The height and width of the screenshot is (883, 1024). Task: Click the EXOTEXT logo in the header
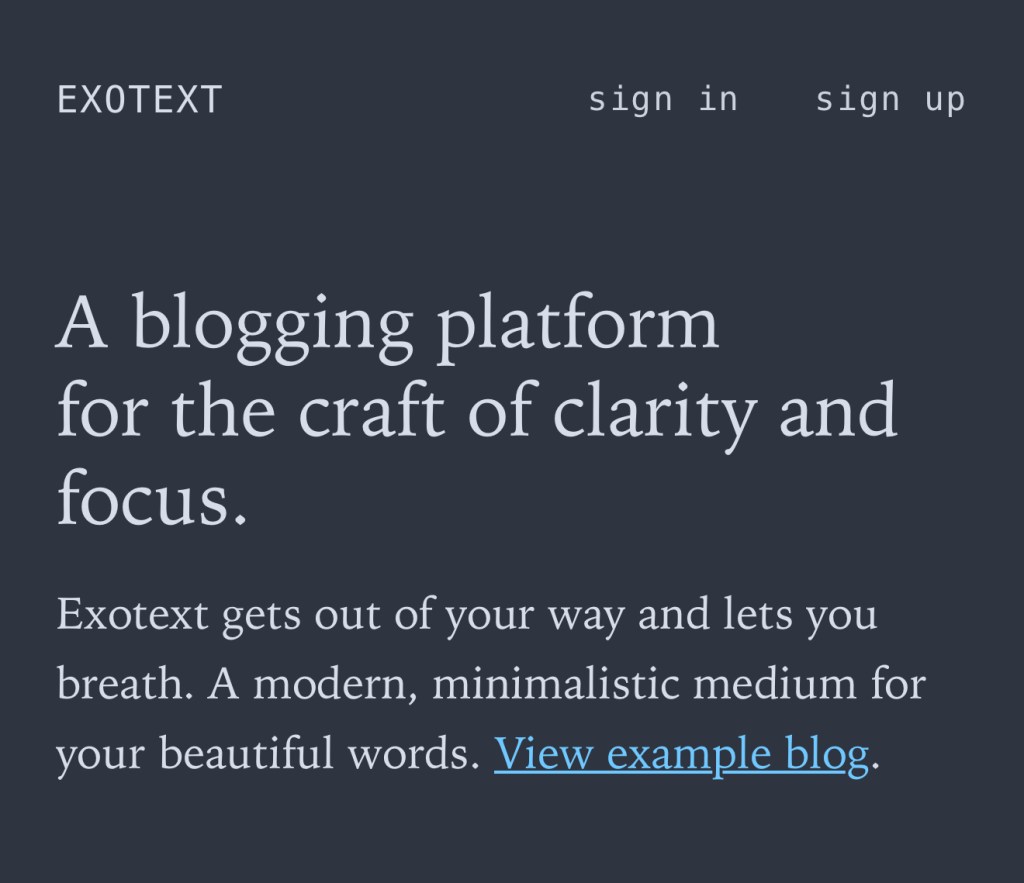point(139,100)
